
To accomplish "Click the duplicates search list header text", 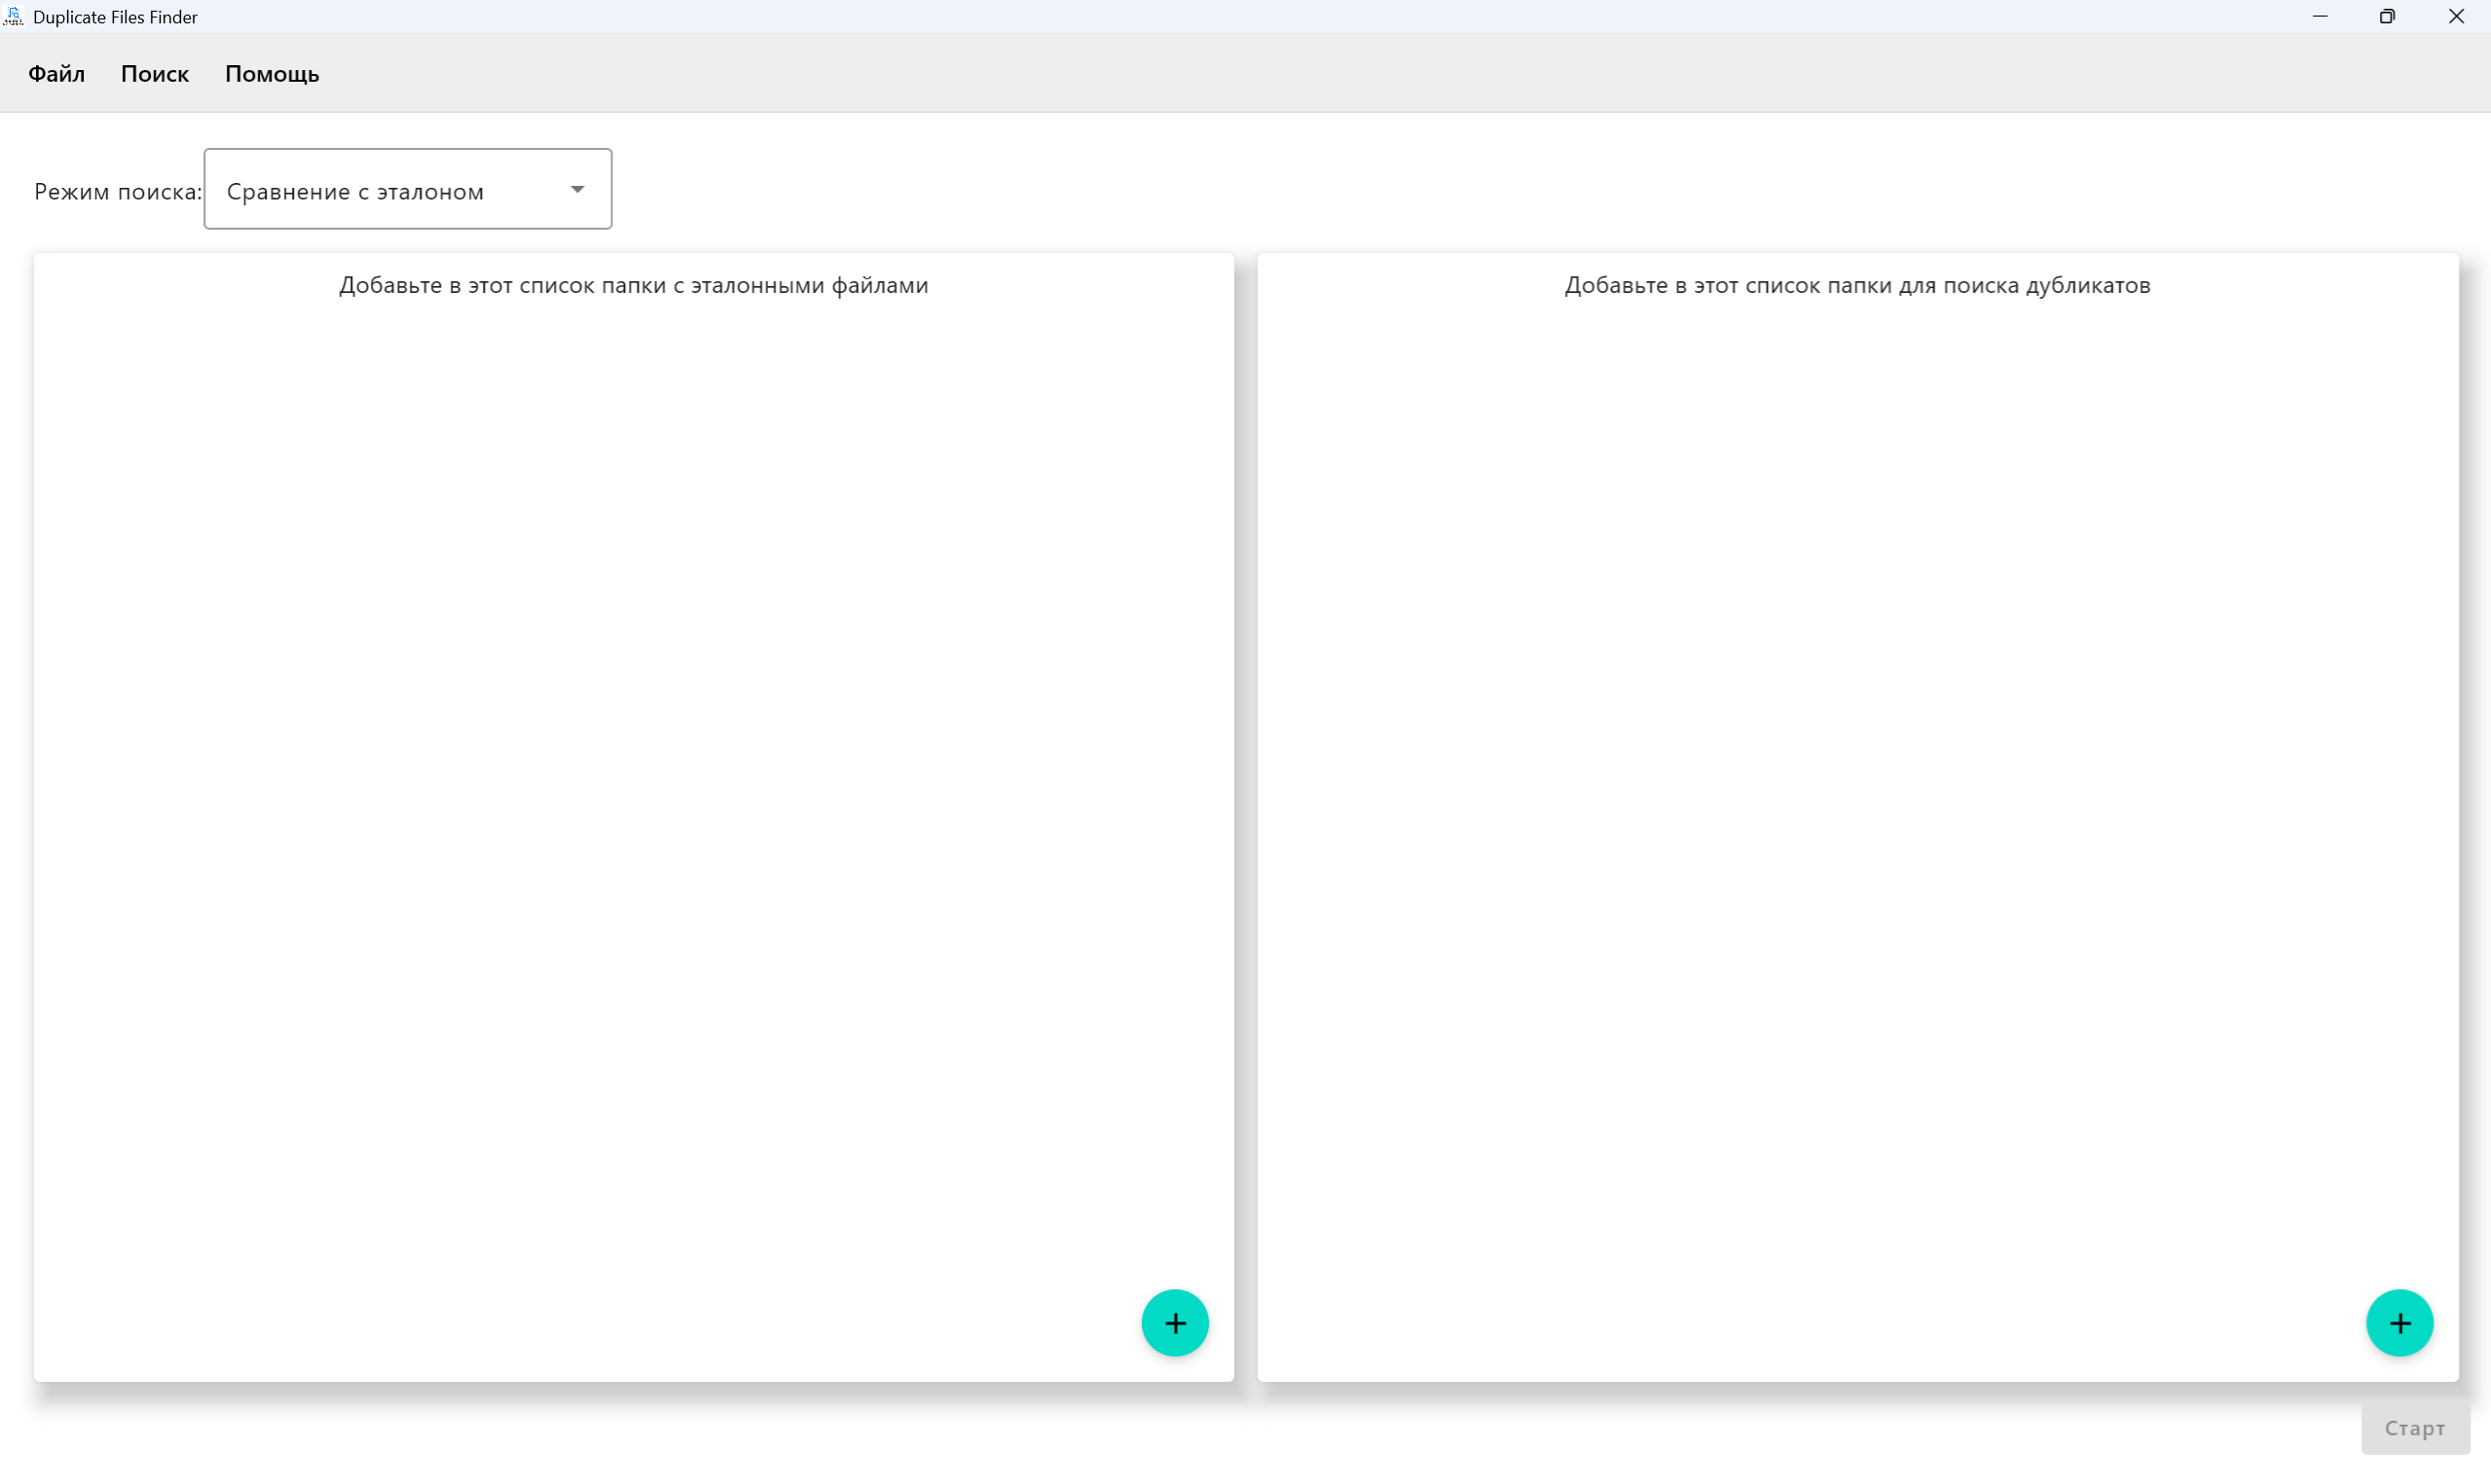I will pyautogui.click(x=1857, y=285).
